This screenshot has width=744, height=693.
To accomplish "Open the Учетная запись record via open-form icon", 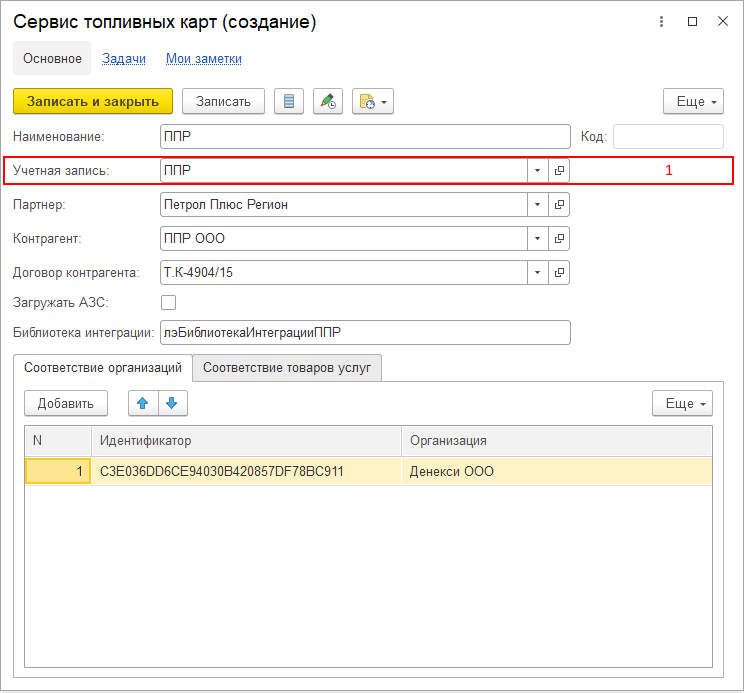I will (559, 171).
